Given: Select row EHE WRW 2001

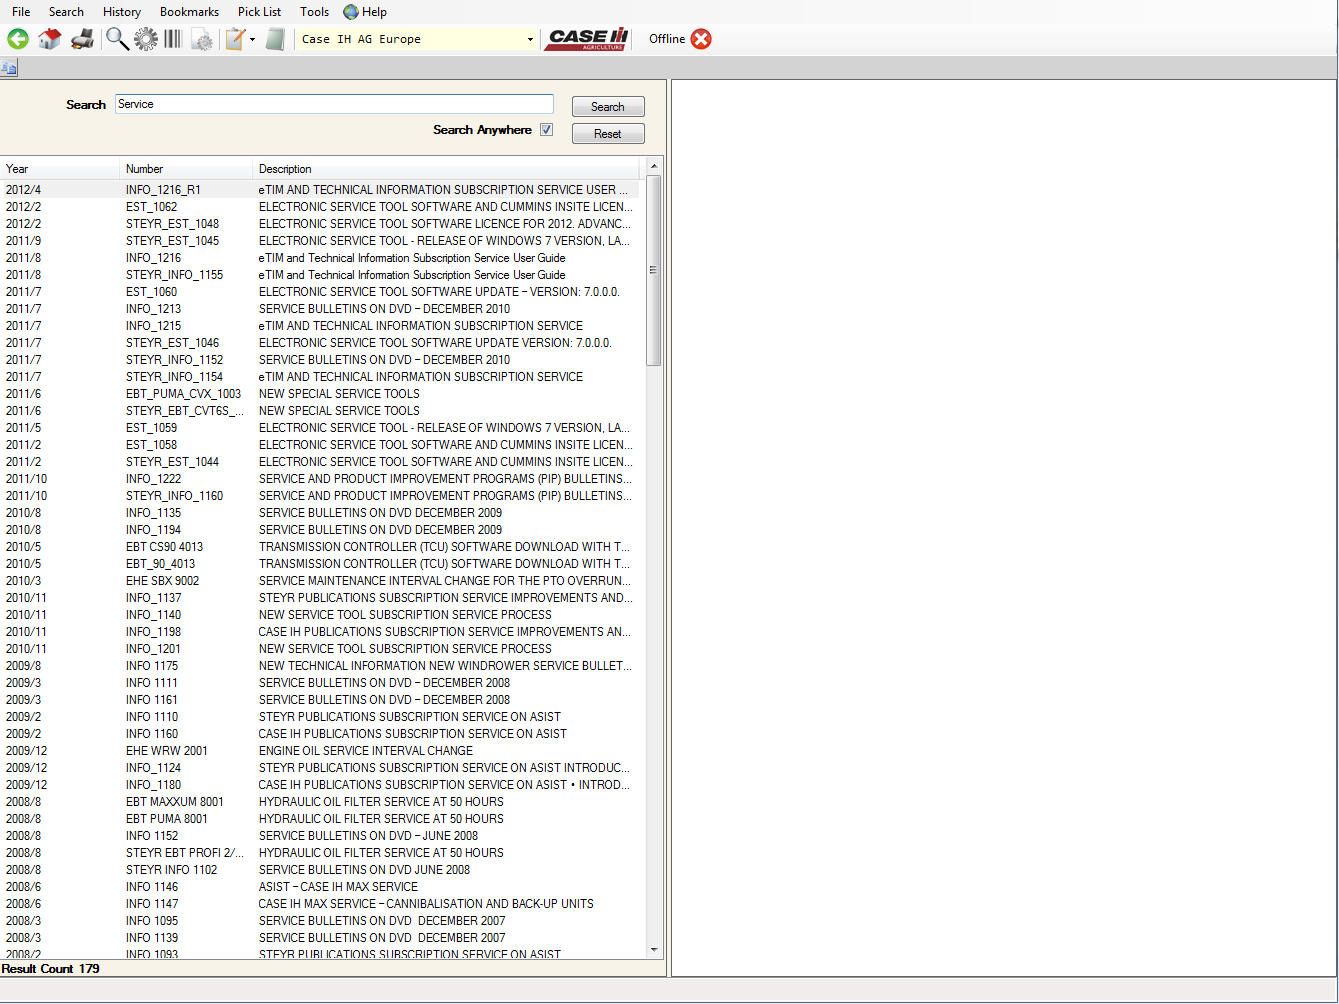Looking at the screenshot, I should pos(320,751).
